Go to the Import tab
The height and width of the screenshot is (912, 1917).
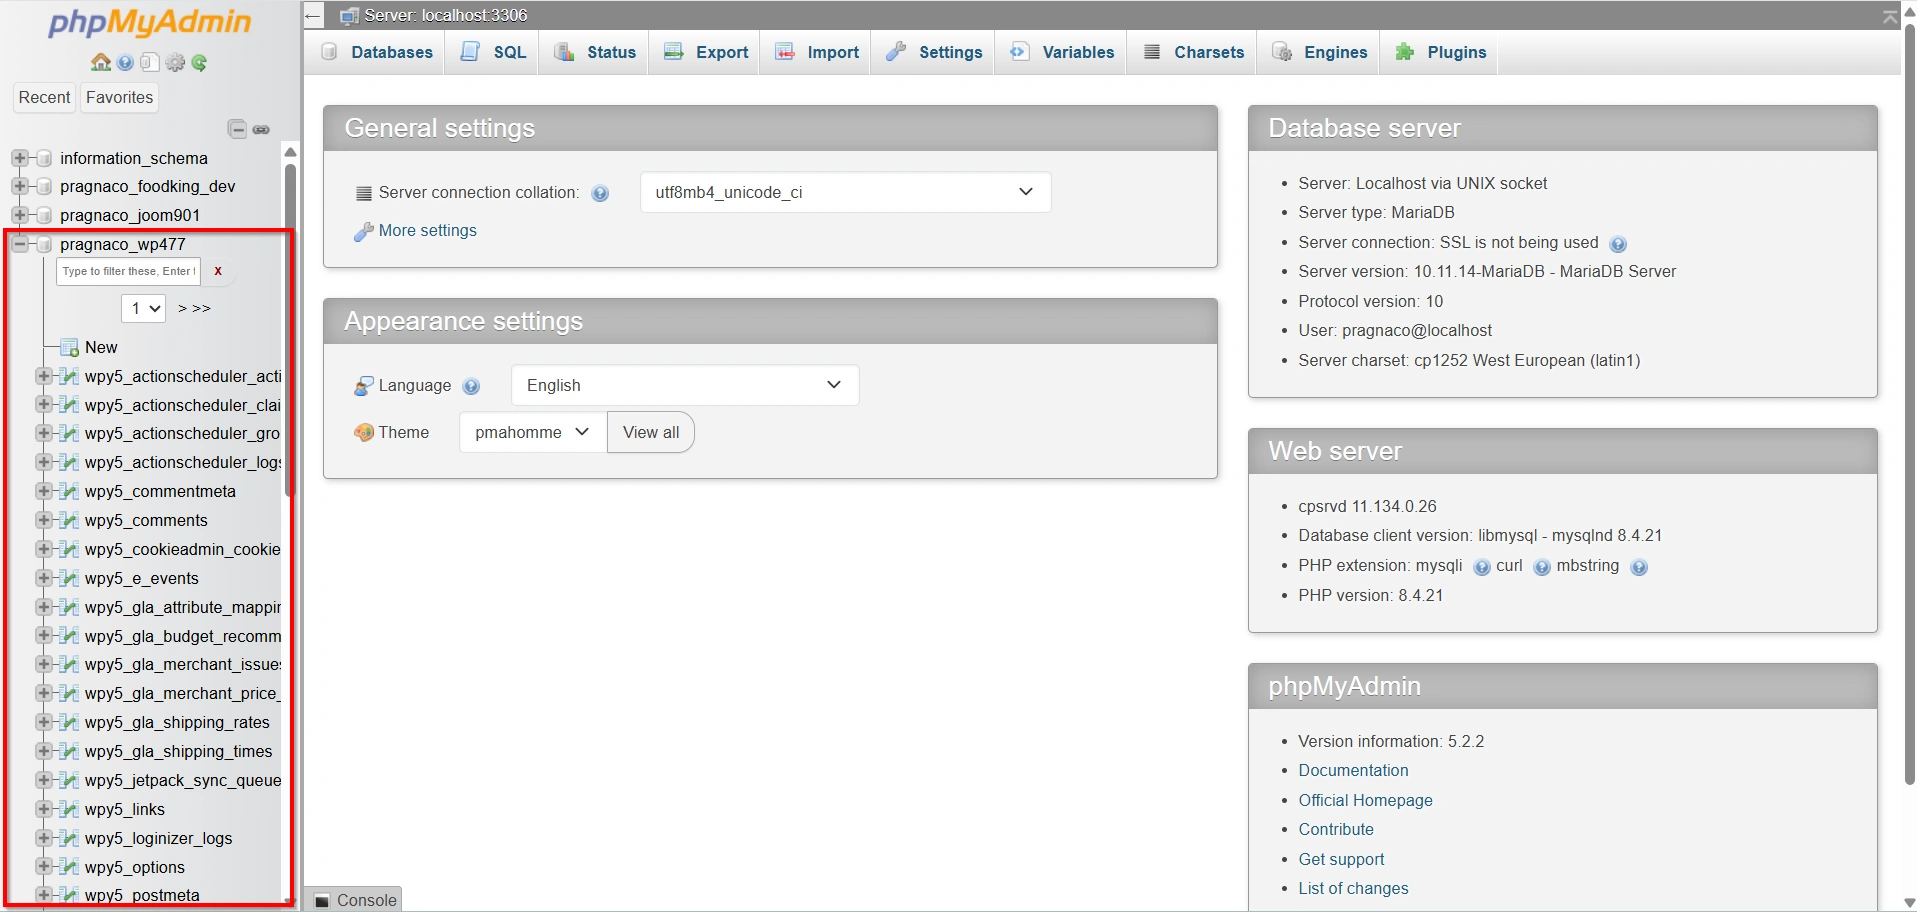(x=818, y=52)
